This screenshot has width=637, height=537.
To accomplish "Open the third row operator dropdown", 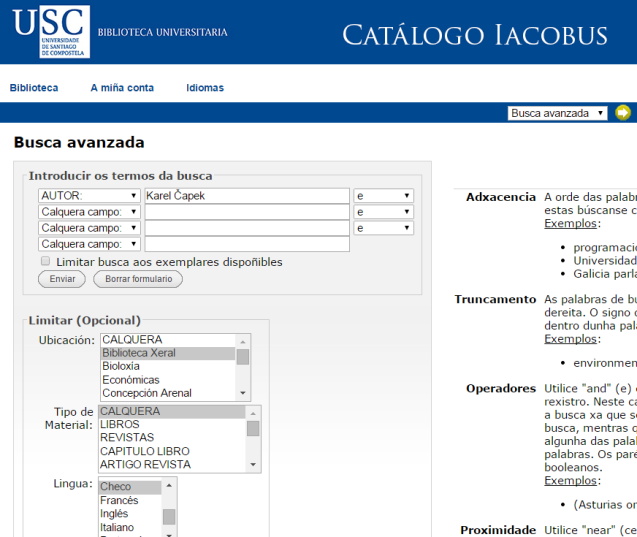I will pyautogui.click(x=384, y=228).
